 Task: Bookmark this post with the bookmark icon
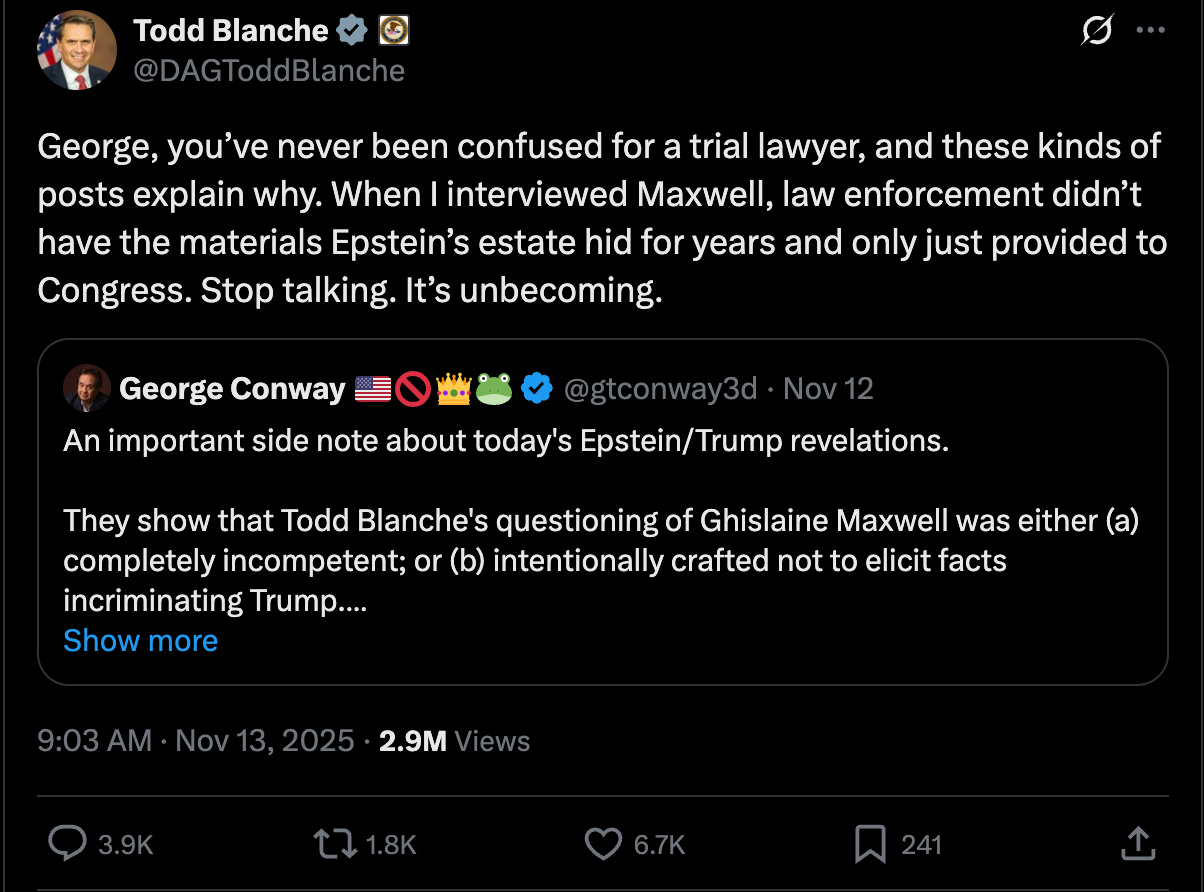pyautogui.click(x=868, y=844)
